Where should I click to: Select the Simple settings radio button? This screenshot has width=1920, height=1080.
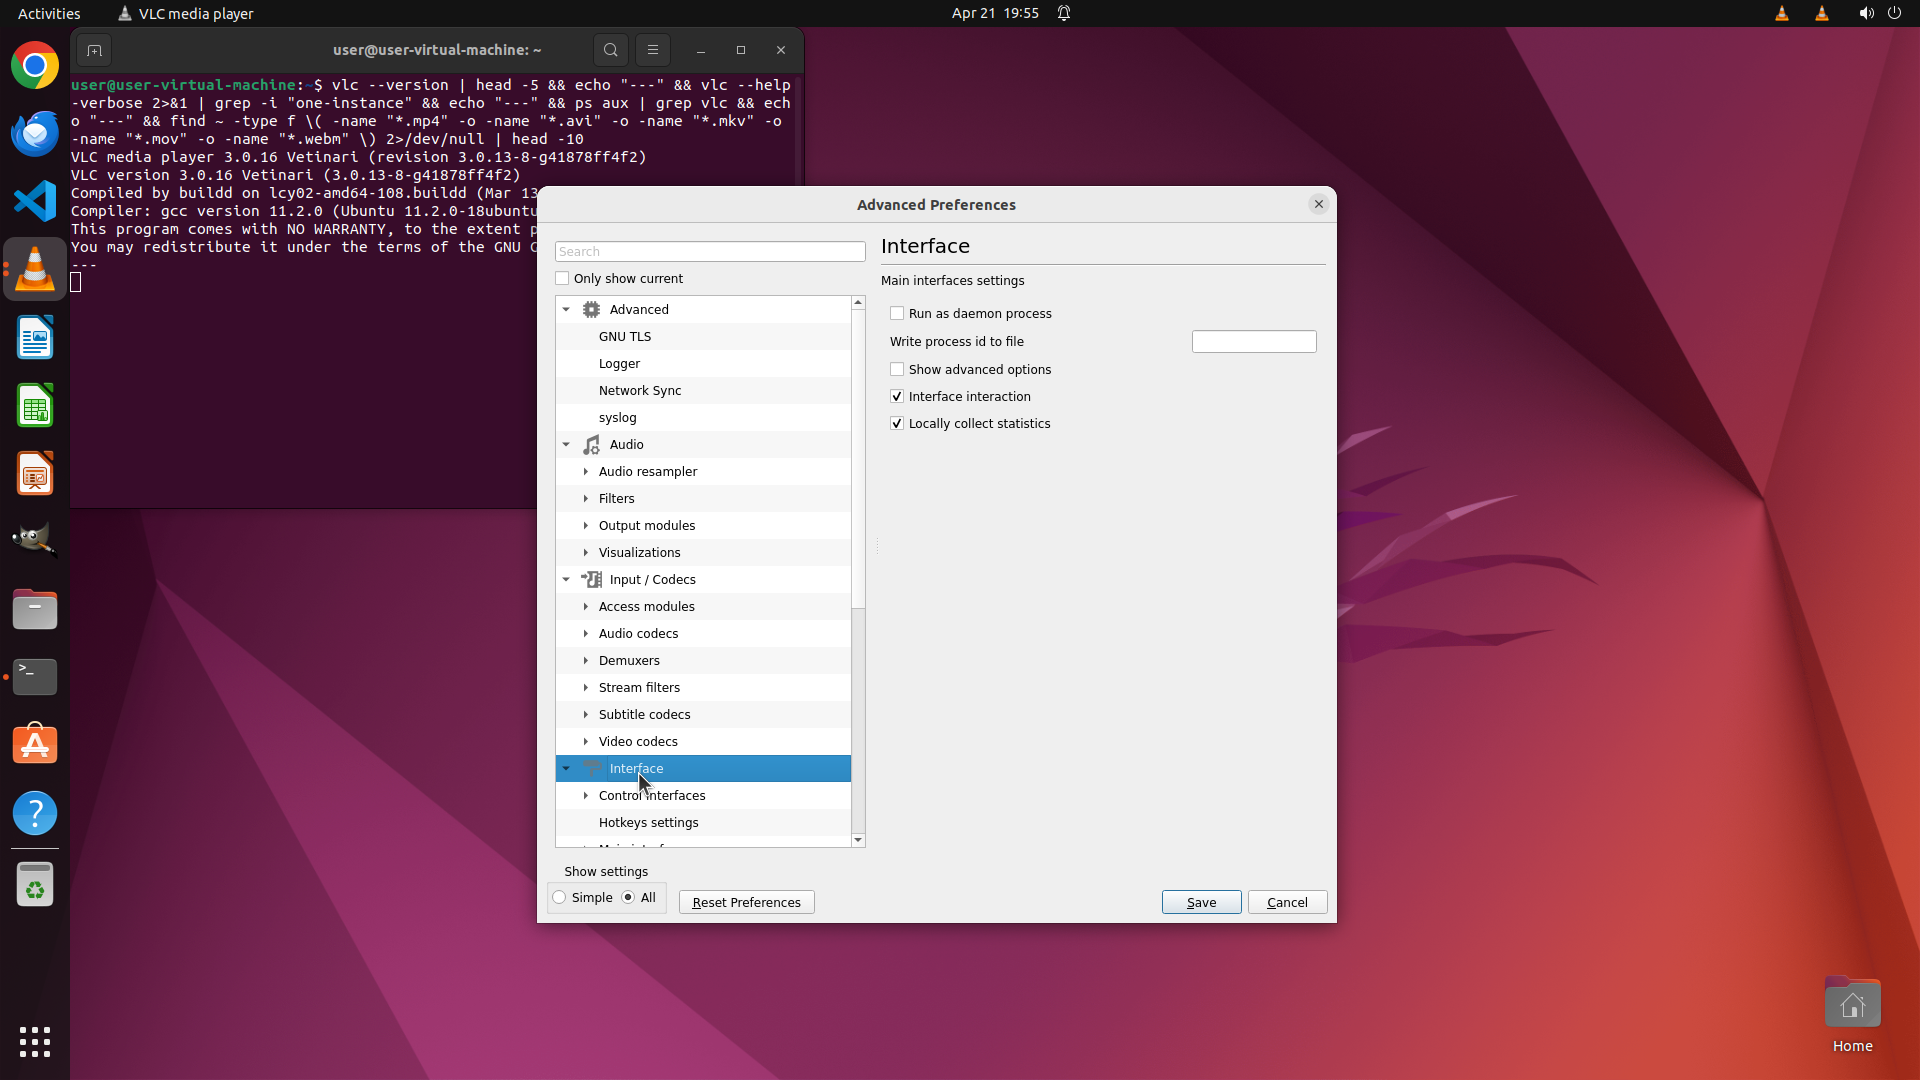(560, 898)
